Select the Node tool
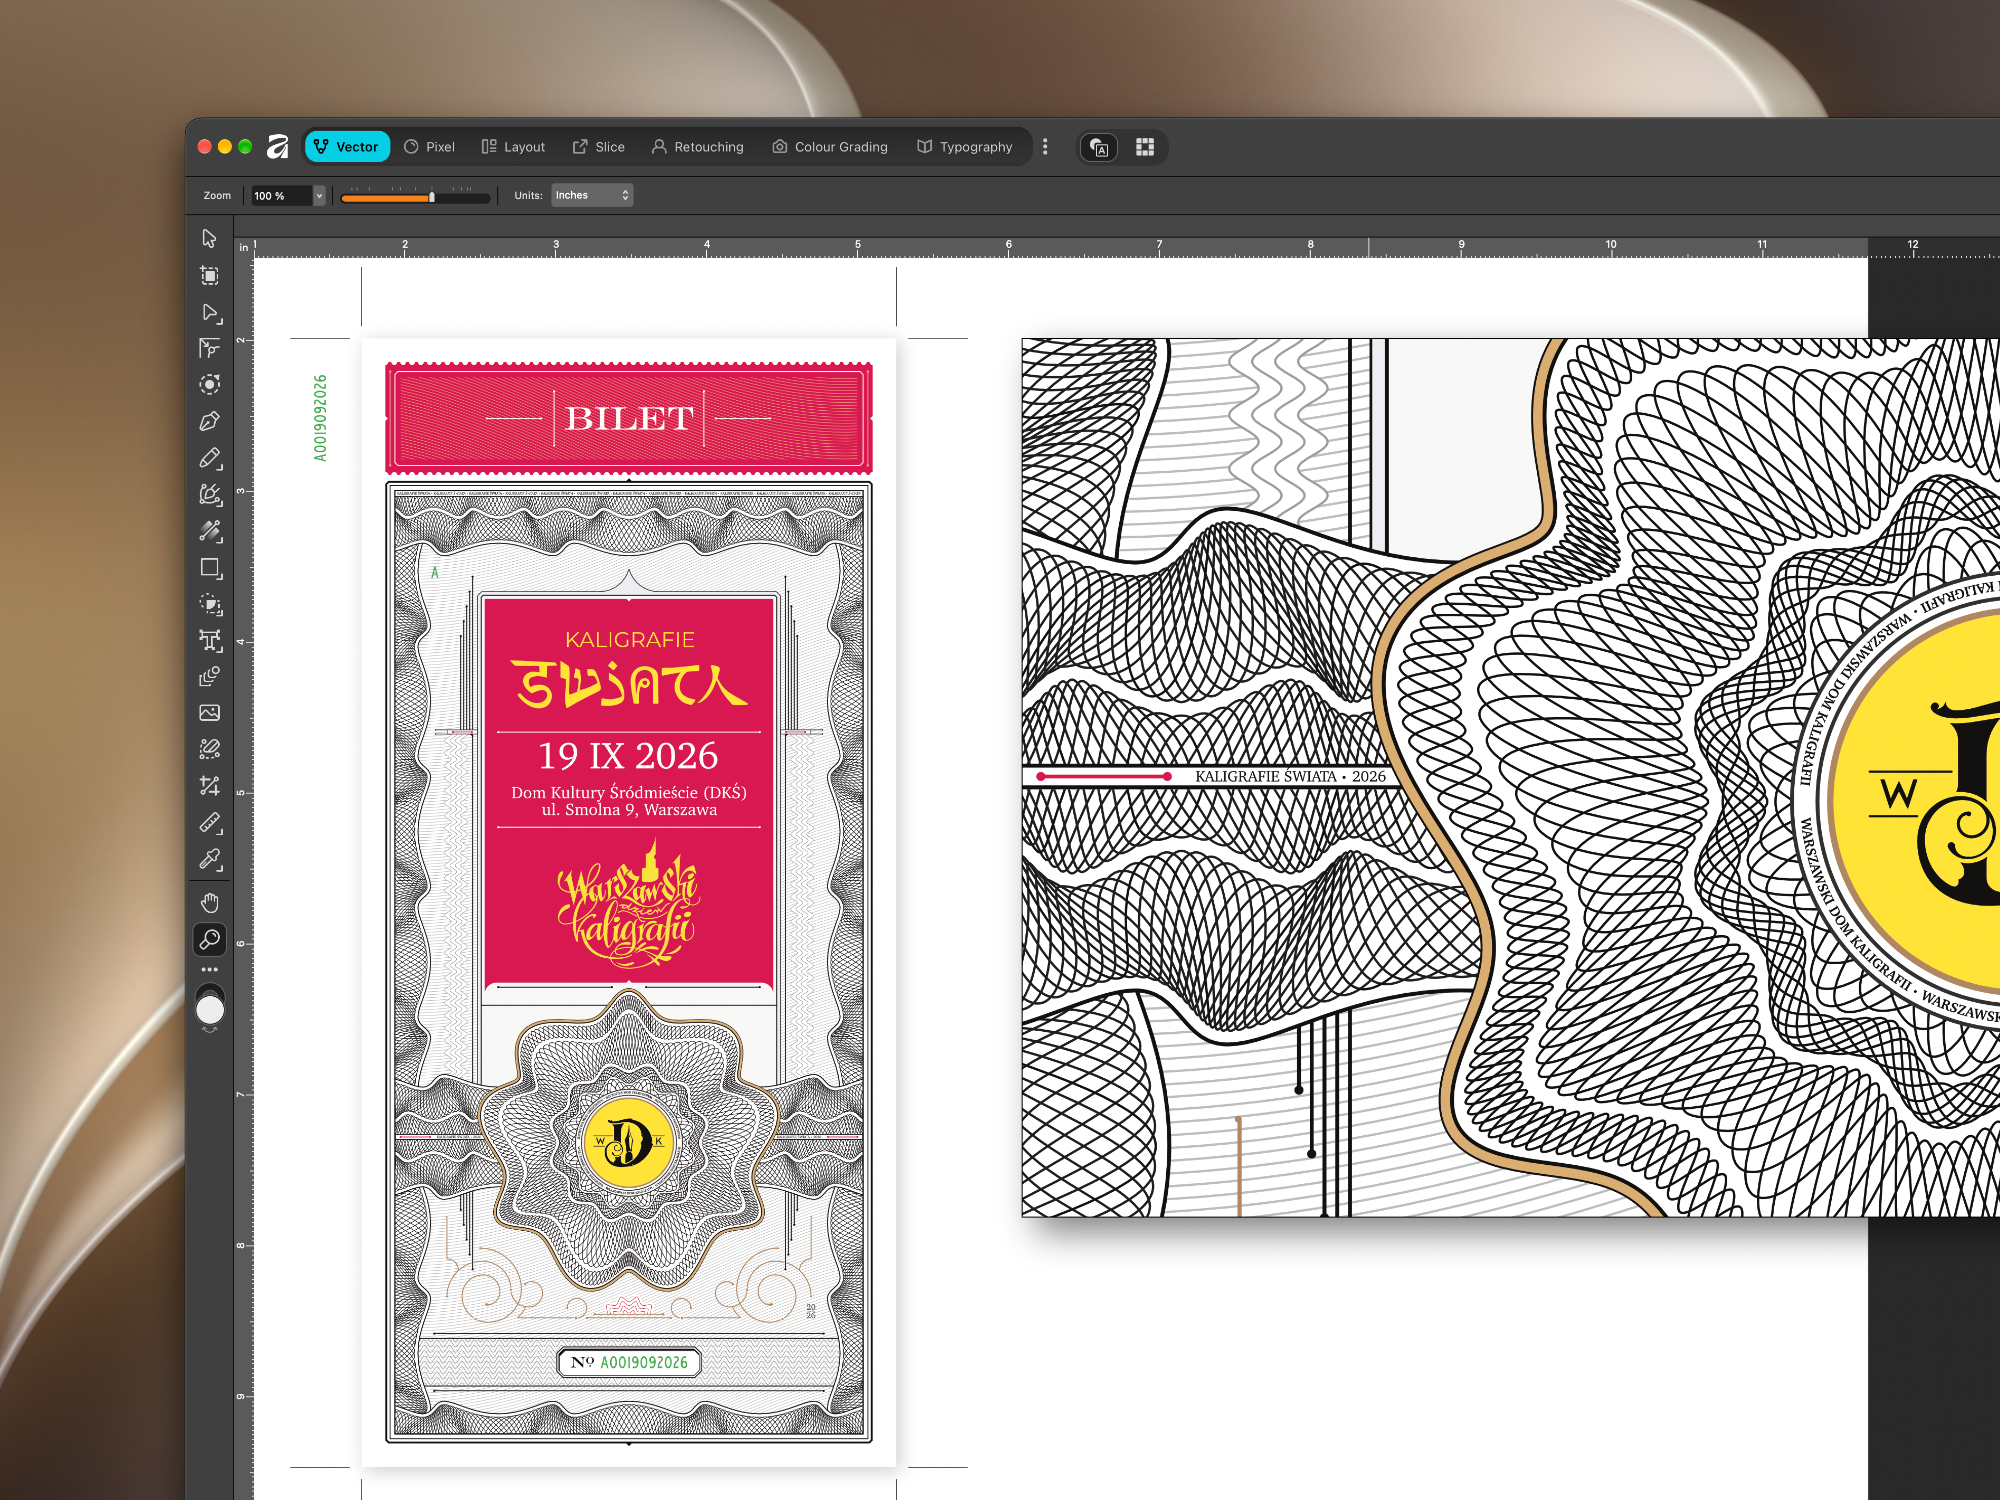Viewport: 2000px width, 1500px height. pyautogui.click(x=209, y=312)
